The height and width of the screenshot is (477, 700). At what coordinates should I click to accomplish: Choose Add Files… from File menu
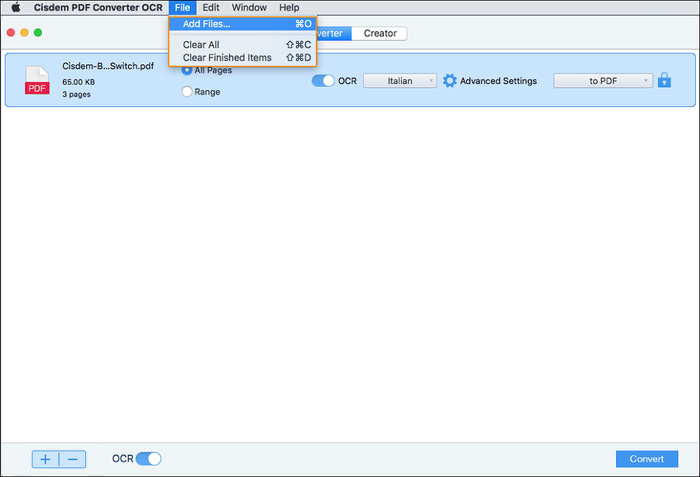tap(206, 23)
